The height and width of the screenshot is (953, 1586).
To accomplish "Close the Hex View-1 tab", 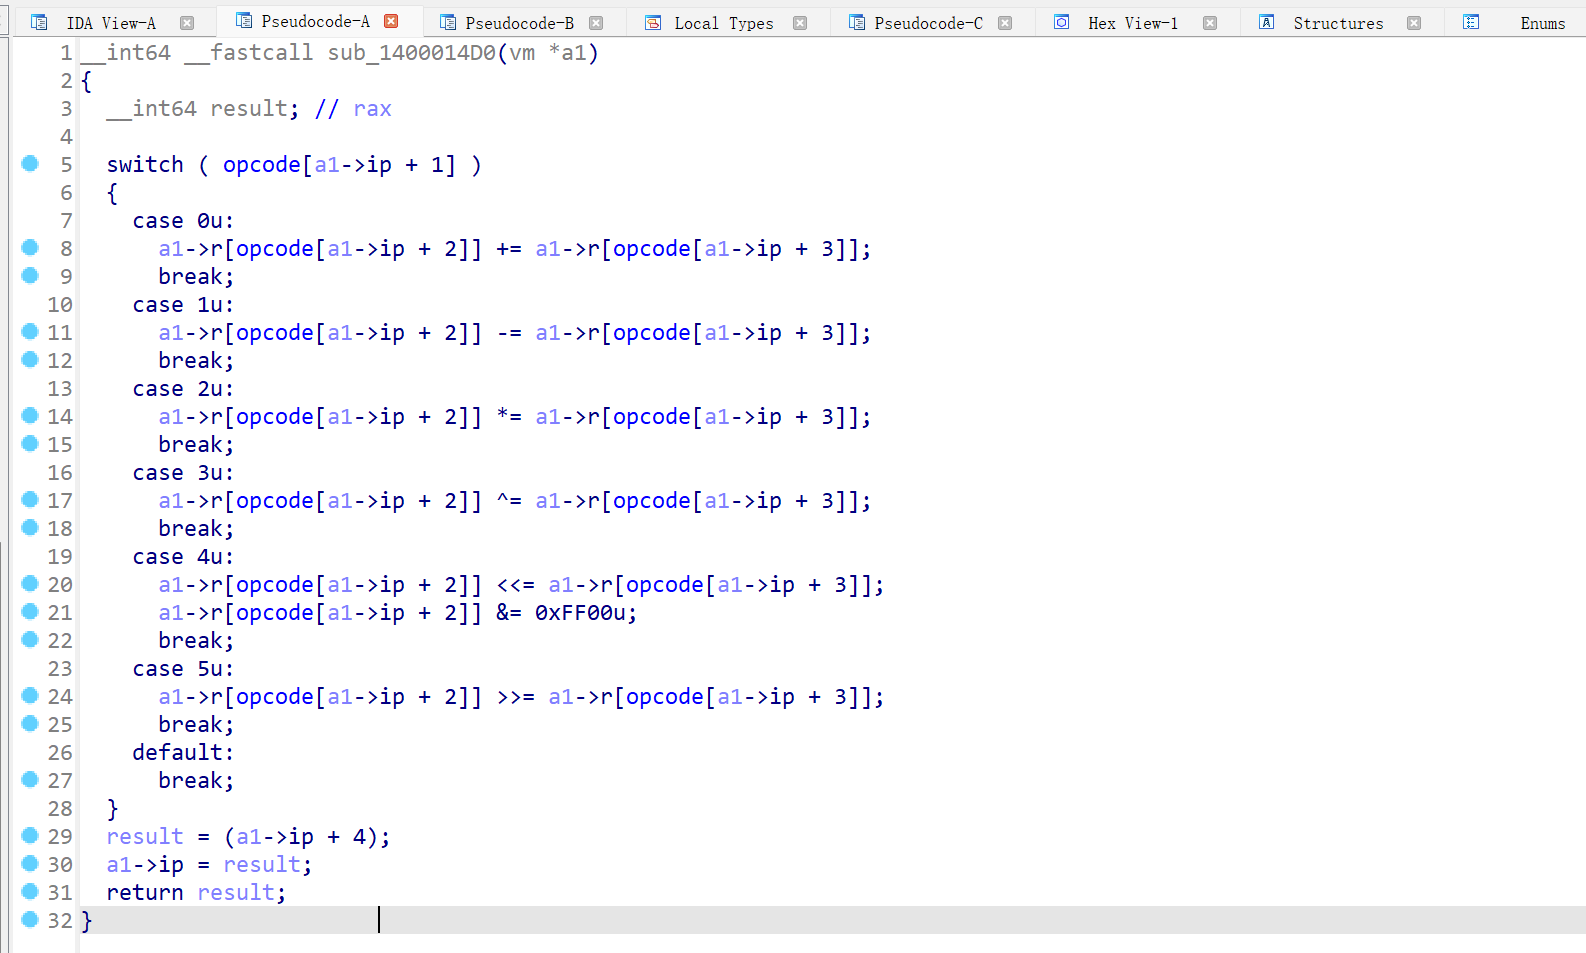I will (x=1210, y=23).
